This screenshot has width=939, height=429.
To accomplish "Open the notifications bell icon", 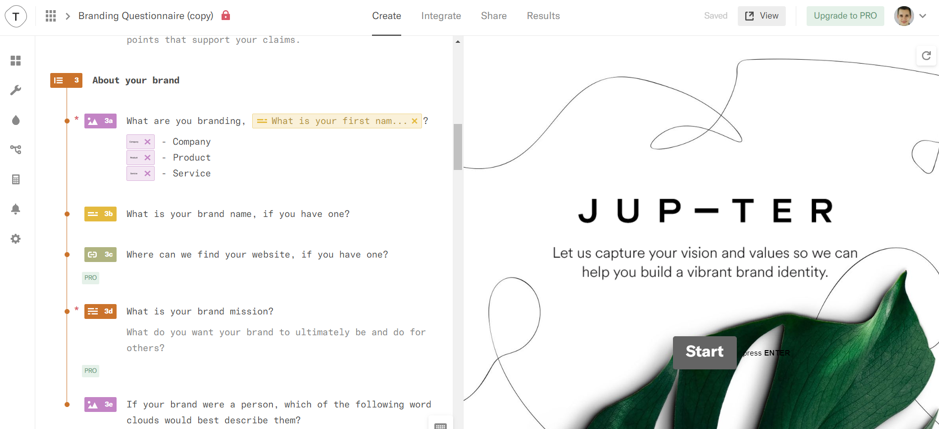I will click(16, 209).
